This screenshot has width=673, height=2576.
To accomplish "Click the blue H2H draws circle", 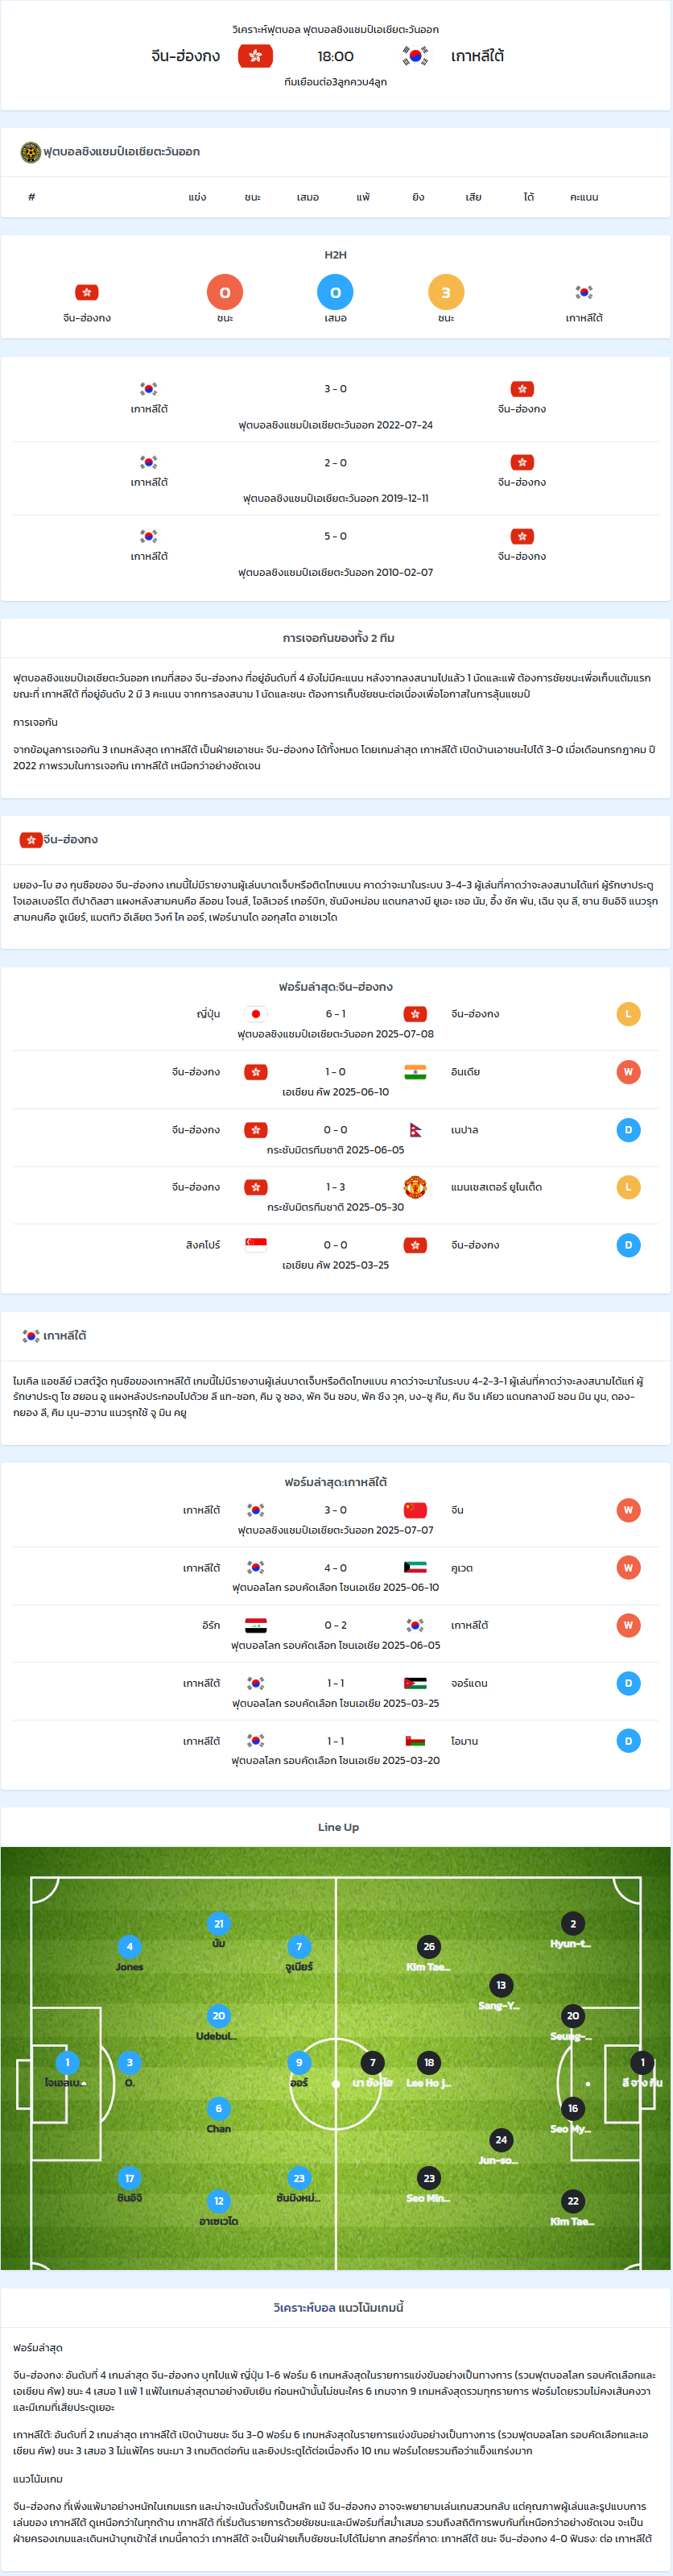I will pyautogui.click(x=335, y=292).
